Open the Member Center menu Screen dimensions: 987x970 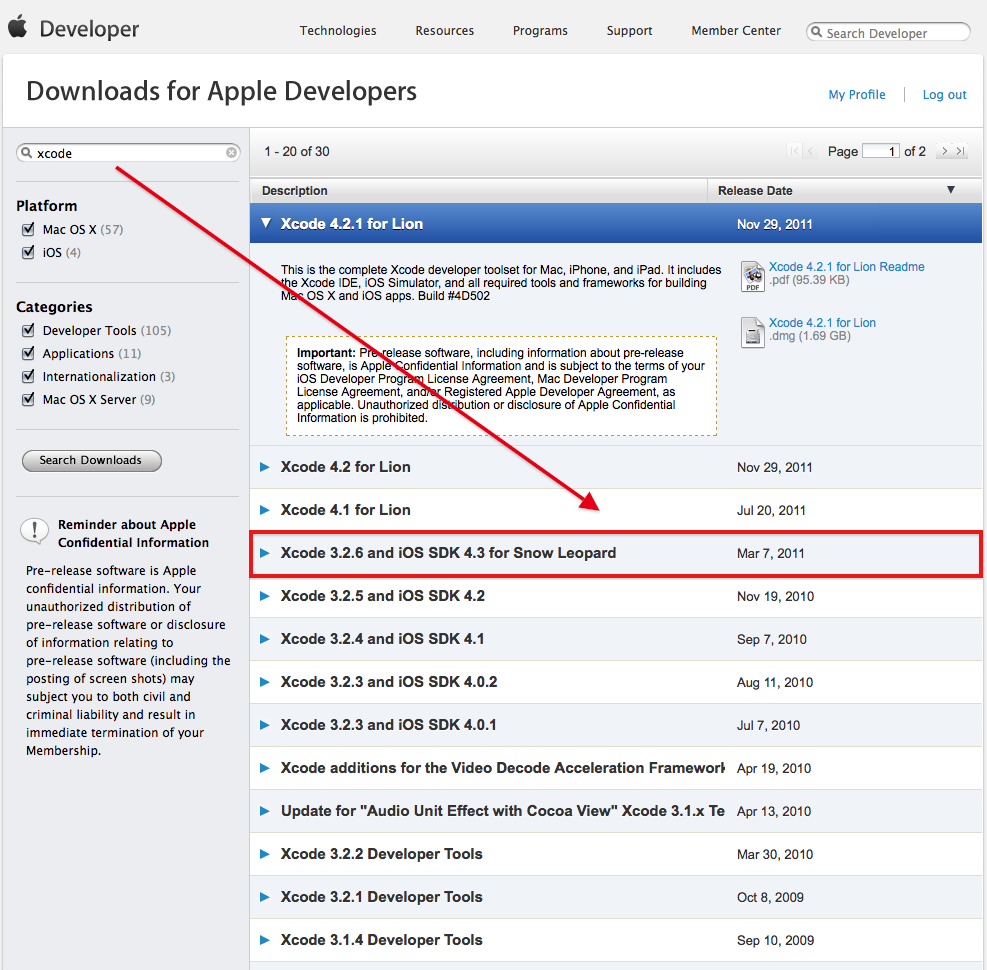(x=736, y=30)
